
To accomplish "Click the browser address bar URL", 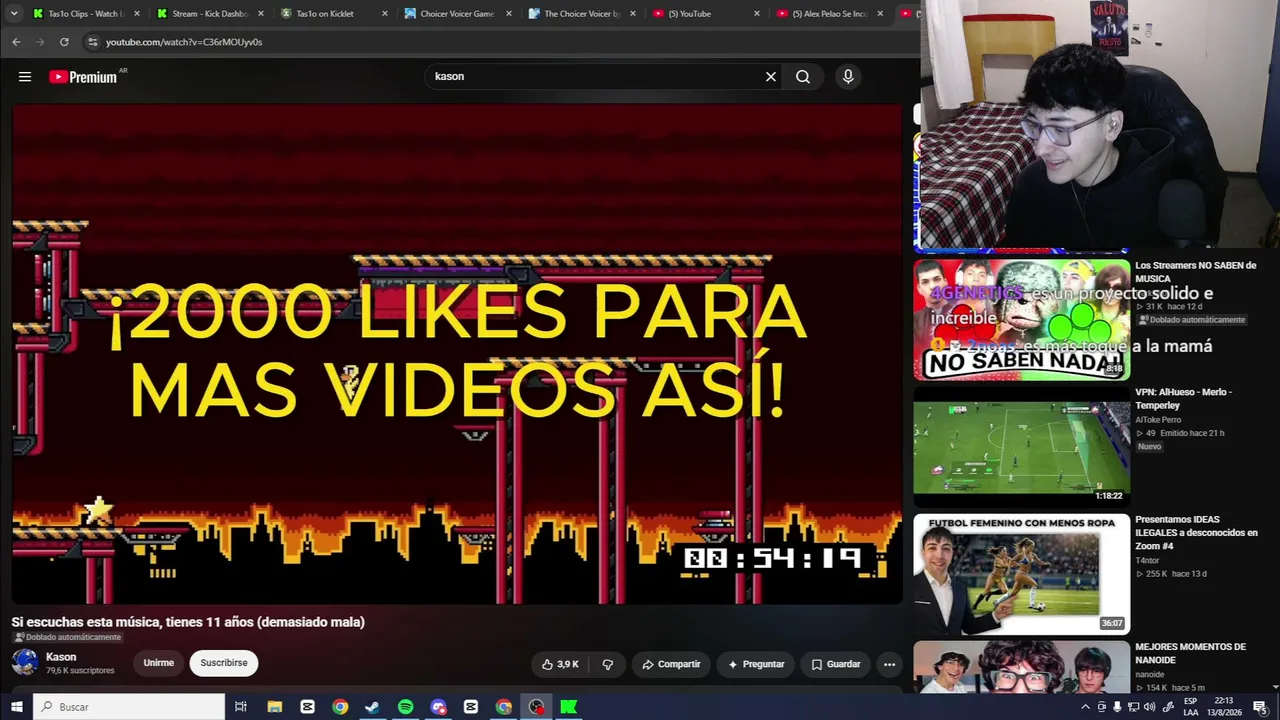I will tap(184, 42).
